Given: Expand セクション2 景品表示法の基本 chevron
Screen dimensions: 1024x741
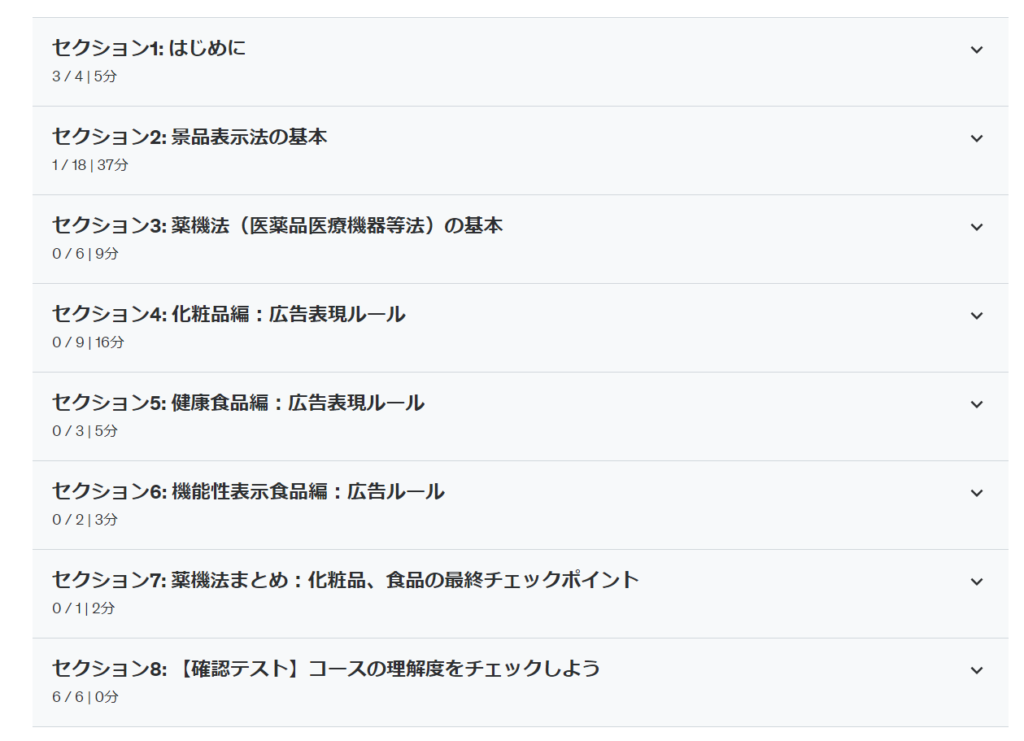Looking at the screenshot, I should click(x=977, y=139).
